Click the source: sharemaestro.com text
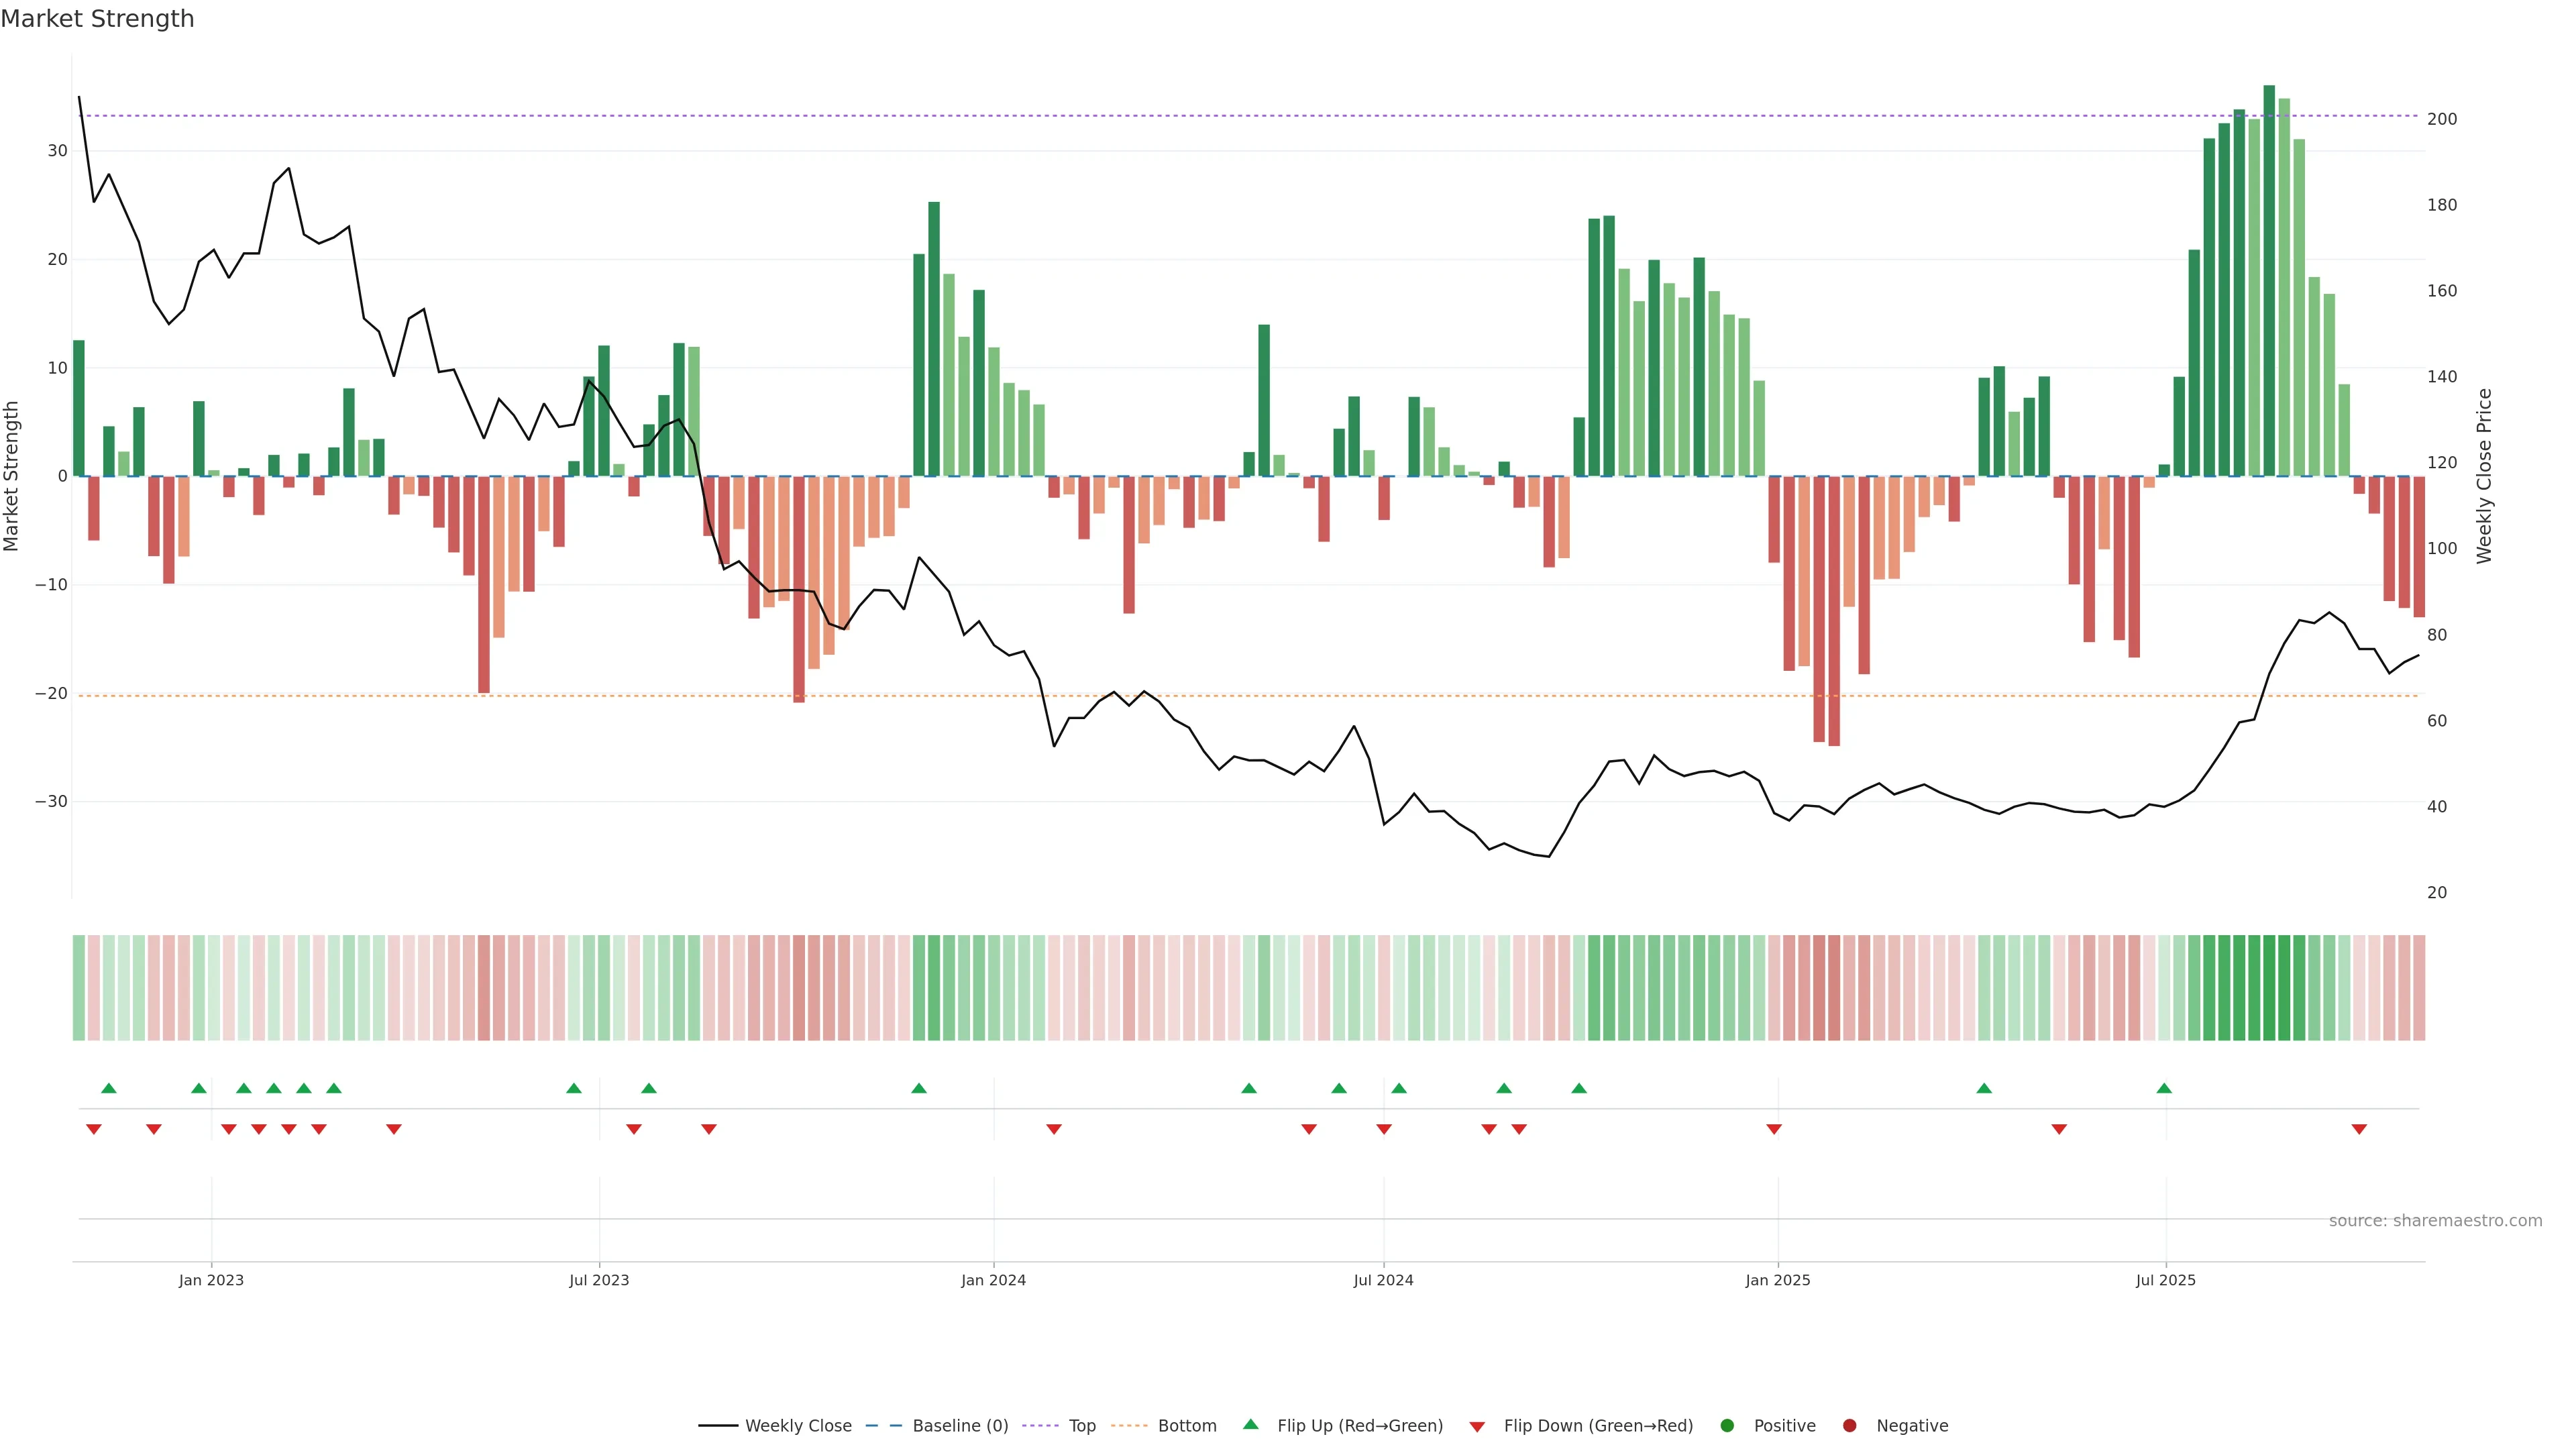 (x=2435, y=1220)
